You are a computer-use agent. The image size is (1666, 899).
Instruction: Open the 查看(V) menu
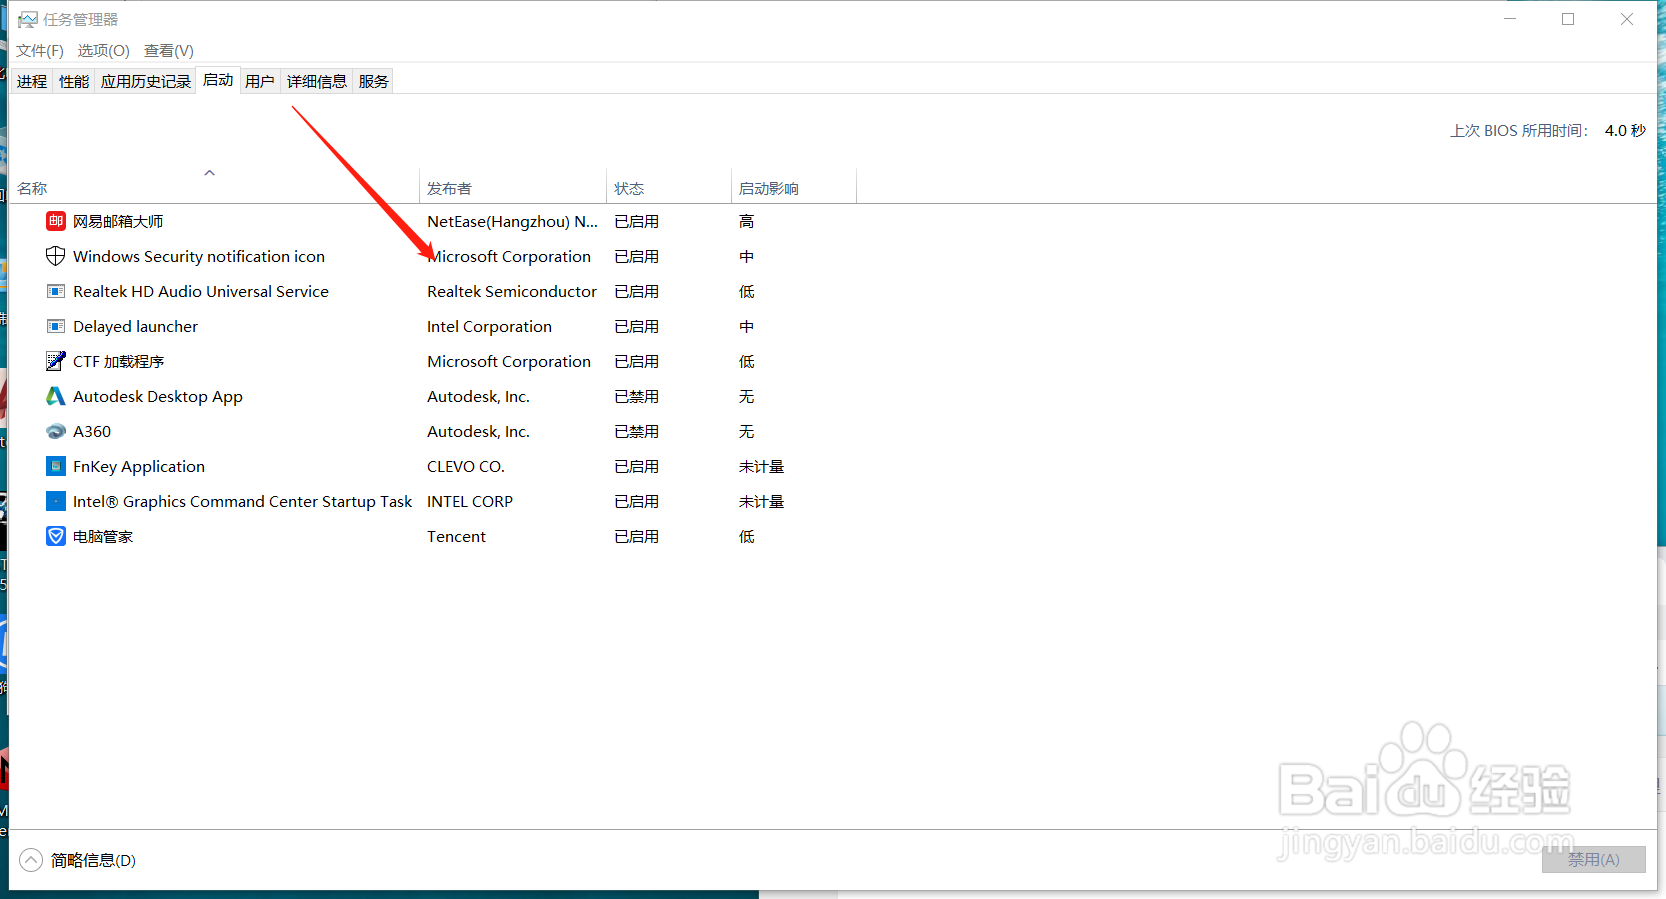(x=169, y=50)
